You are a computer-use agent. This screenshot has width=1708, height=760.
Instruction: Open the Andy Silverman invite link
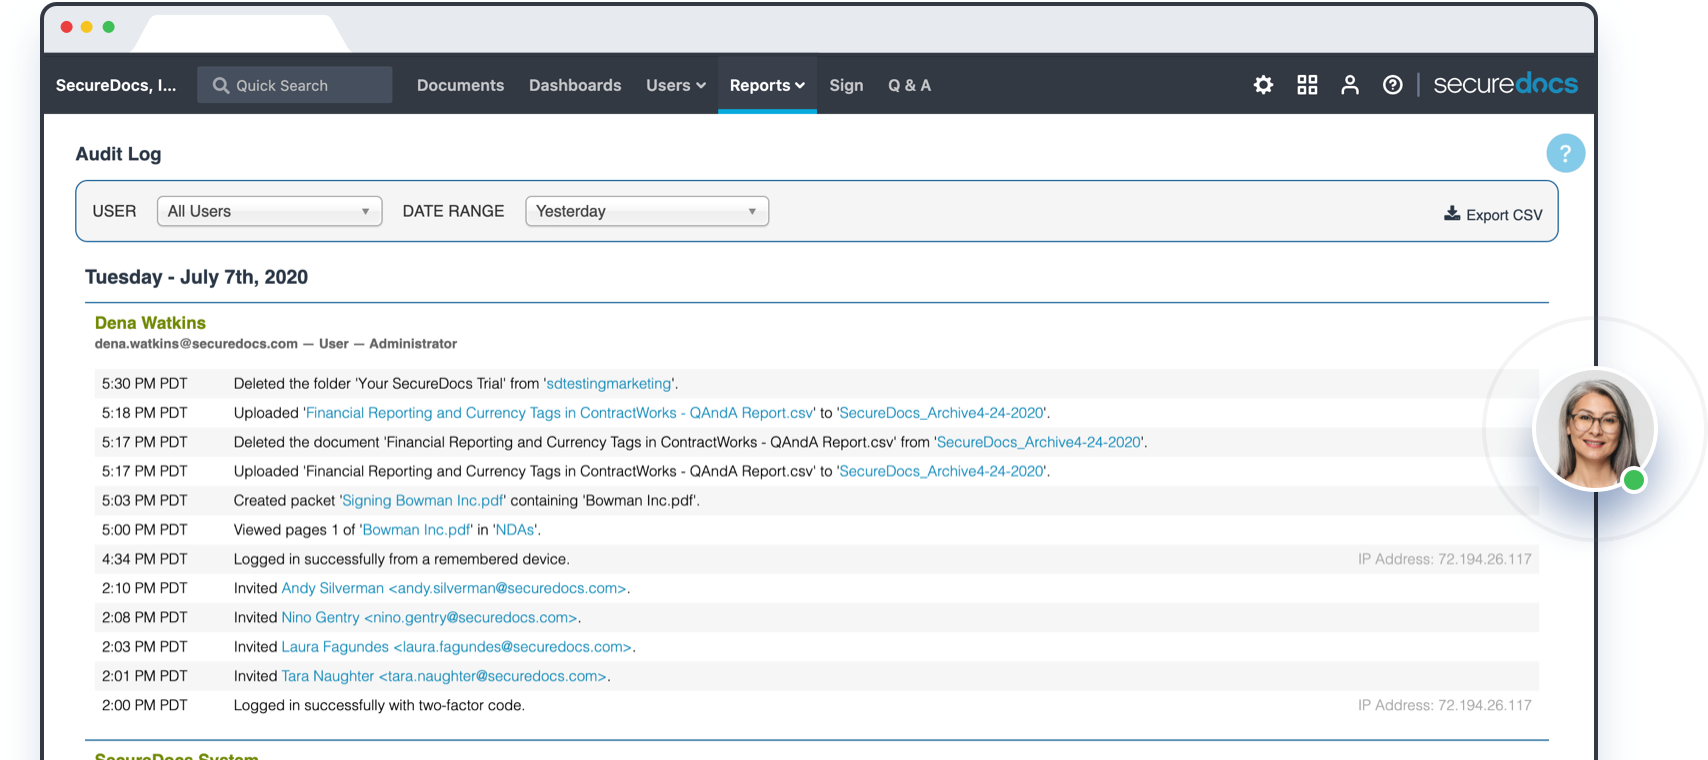tap(454, 589)
